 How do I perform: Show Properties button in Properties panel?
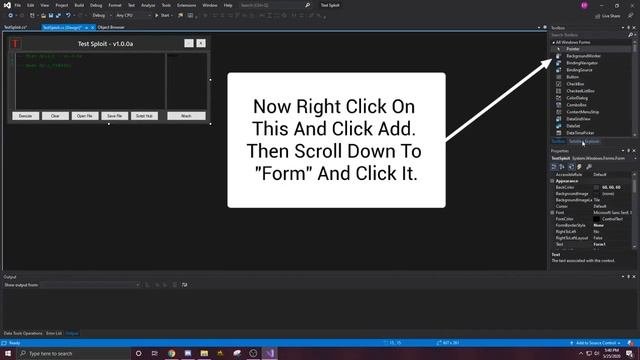coord(571,167)
